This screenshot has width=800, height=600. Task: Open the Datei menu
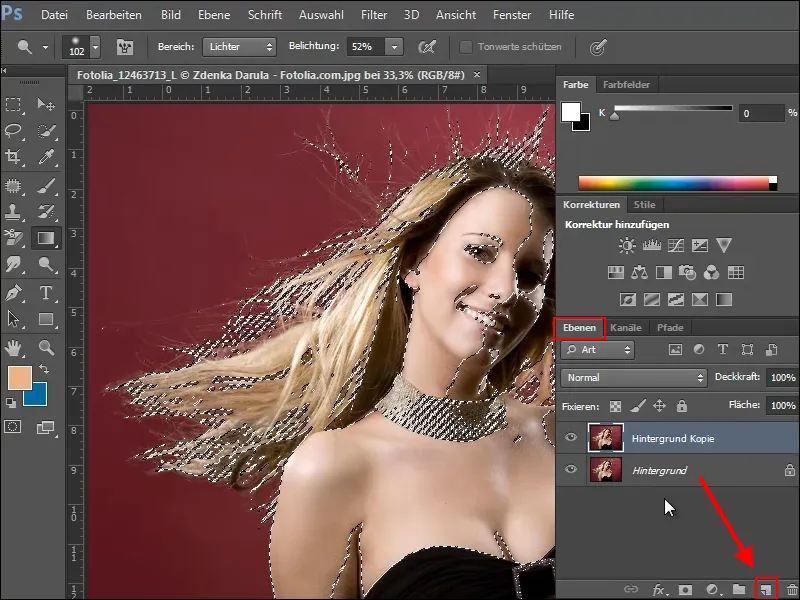(54, 15)
